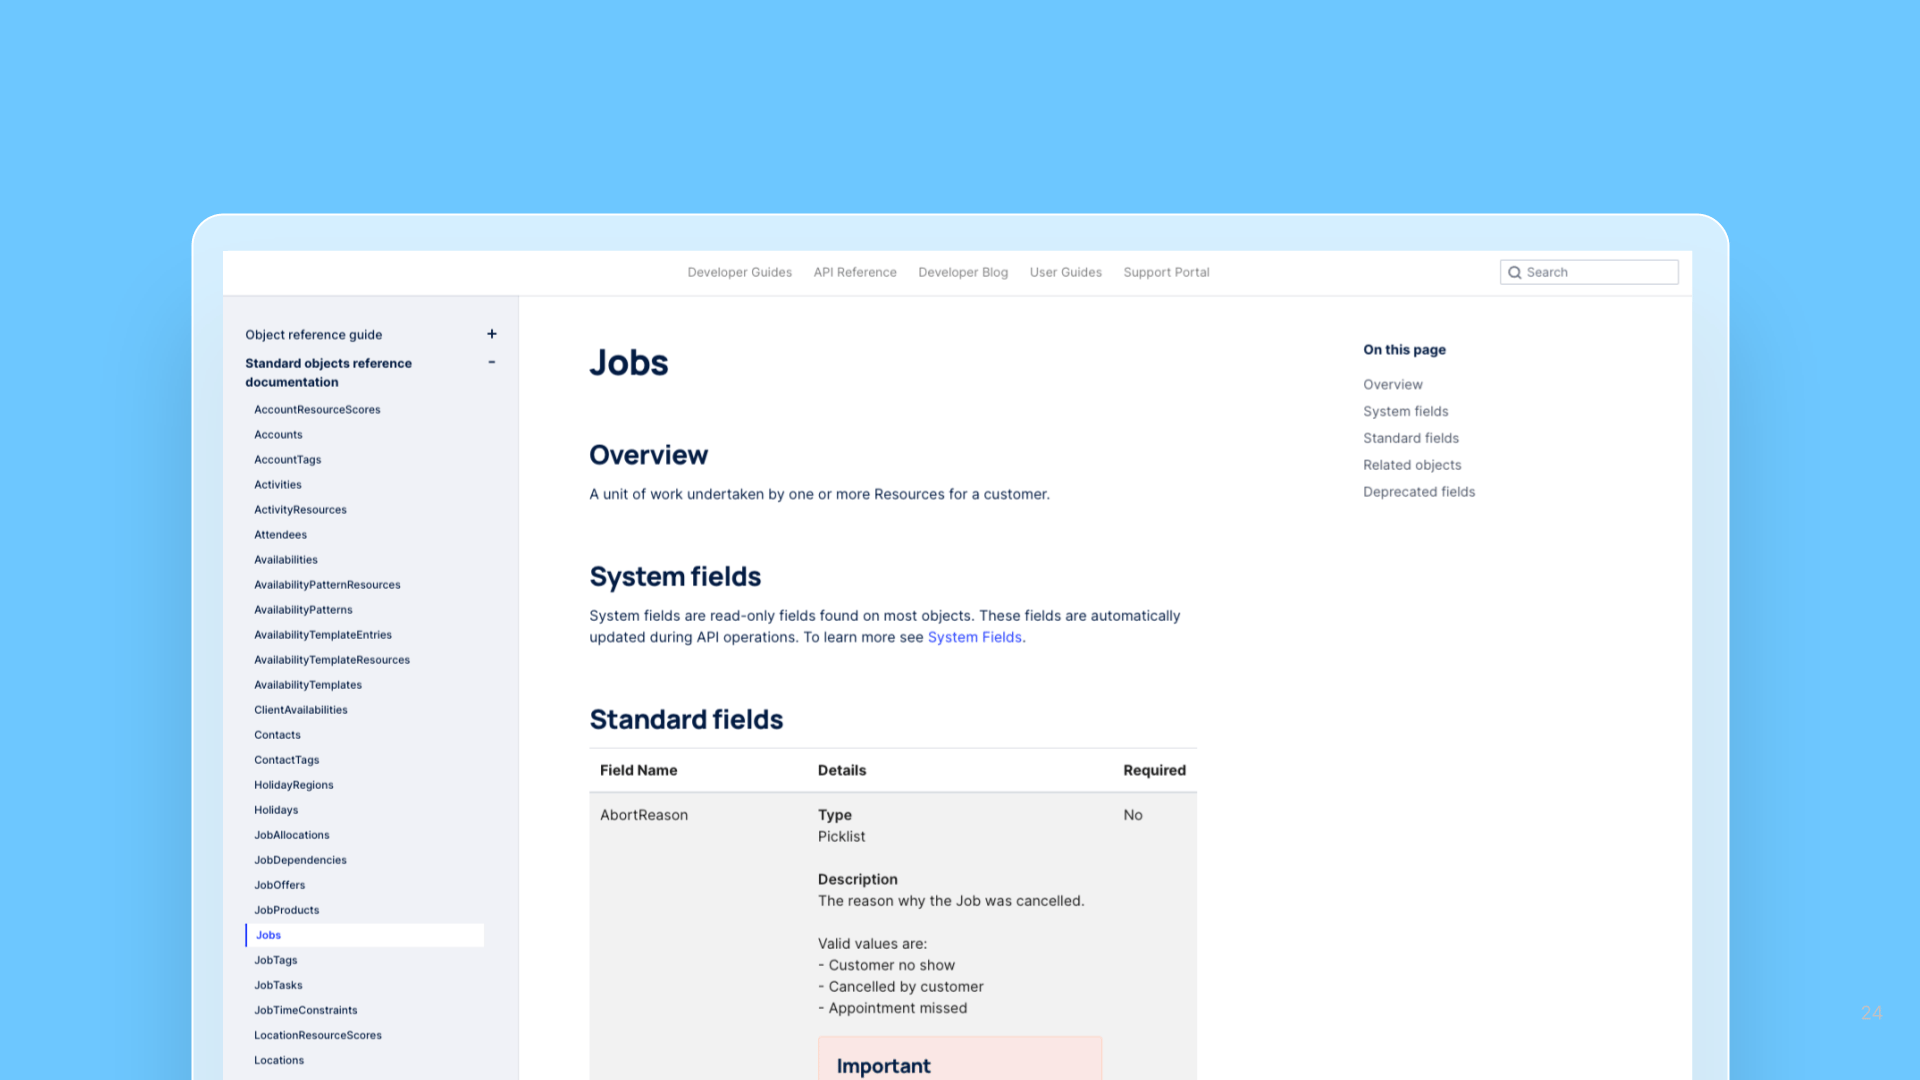Viewport: 1920px width, 1080px height.
Task: Open AccountTags in sidebar
Action: click(x=287, y=460)
